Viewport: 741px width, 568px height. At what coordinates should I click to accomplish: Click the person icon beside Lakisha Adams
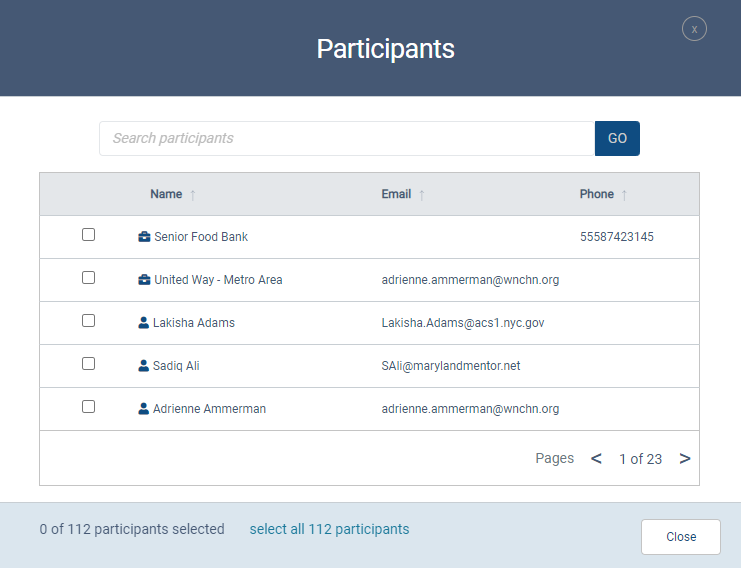point(144,323)
